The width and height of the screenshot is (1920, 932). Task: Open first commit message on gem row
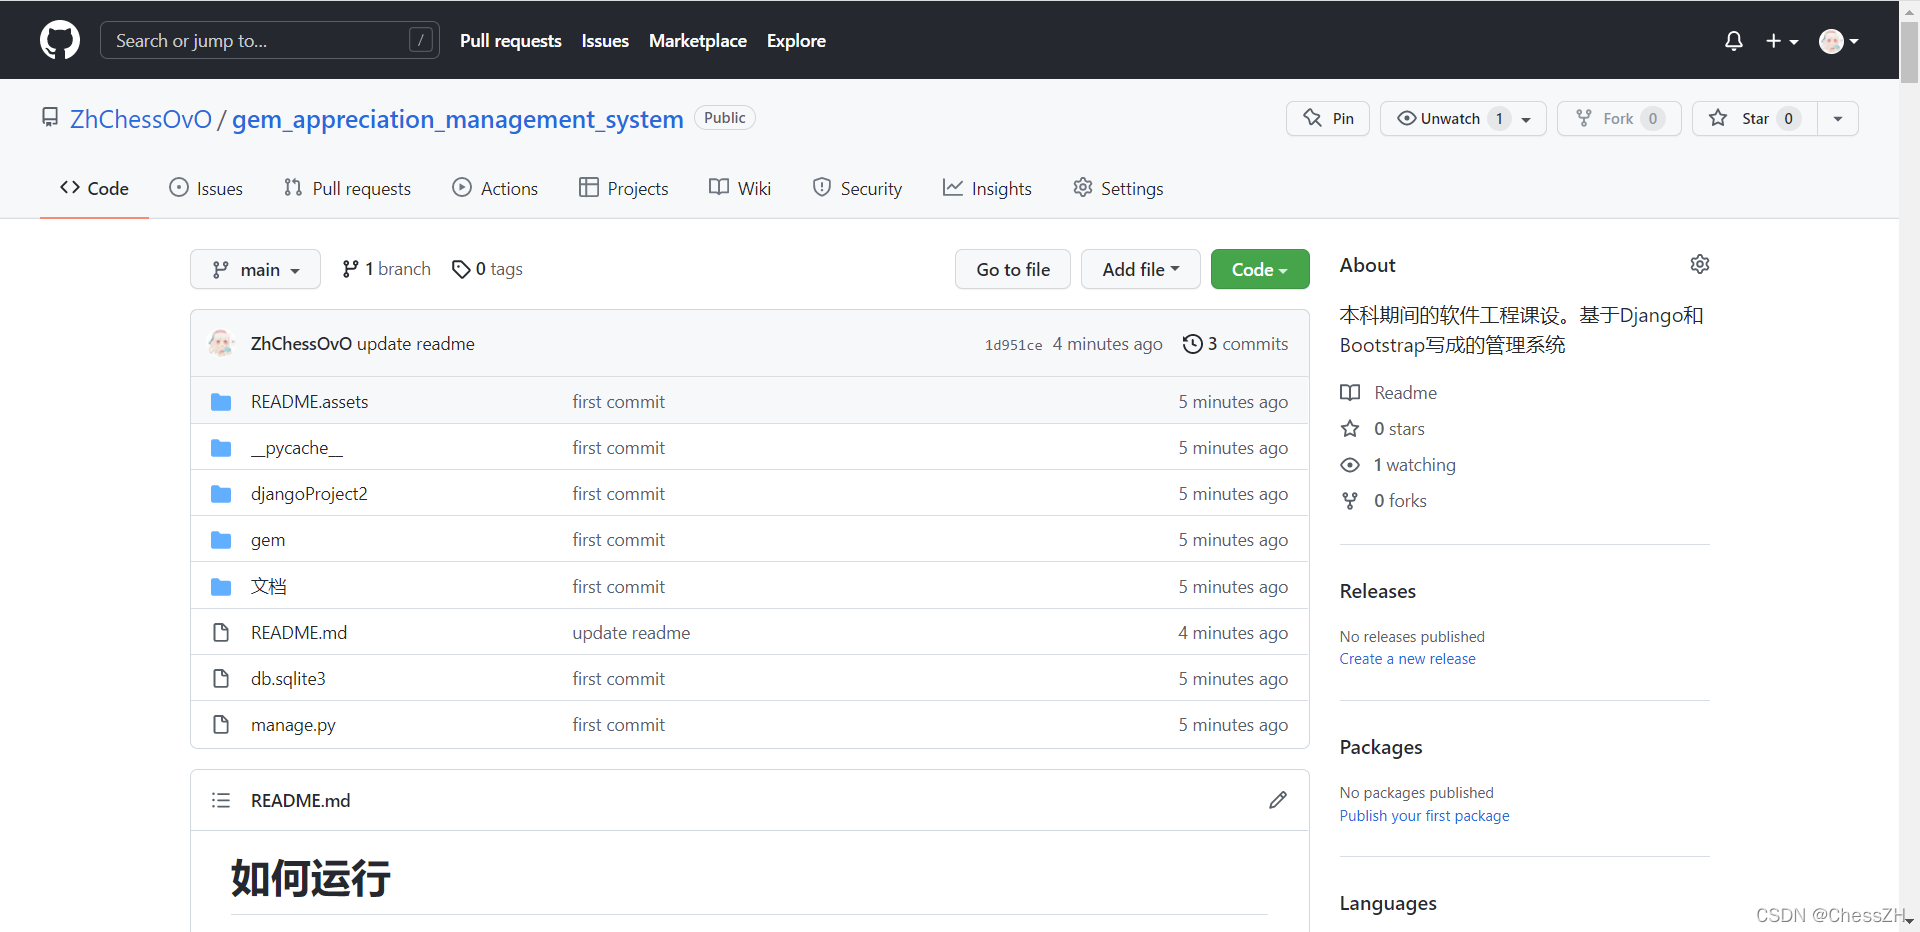click(618, 540)
